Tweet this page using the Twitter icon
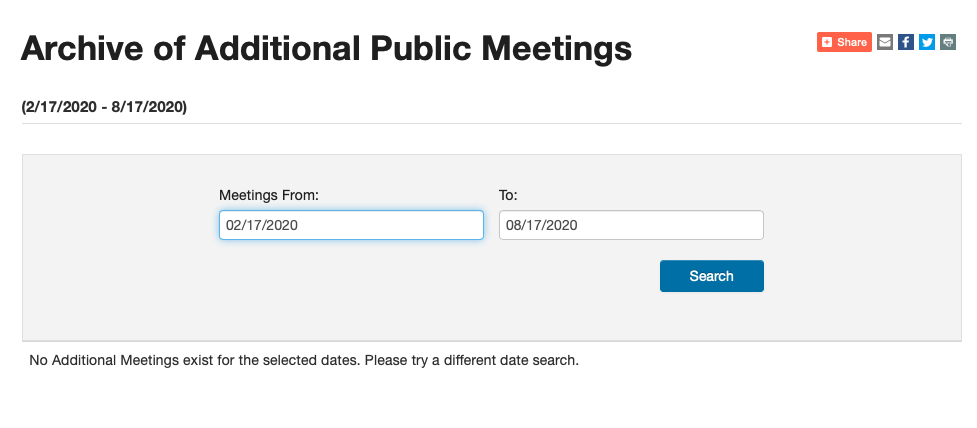Image resolution: width=977 pixels, height=428 pixels. (x=927, y=42)
